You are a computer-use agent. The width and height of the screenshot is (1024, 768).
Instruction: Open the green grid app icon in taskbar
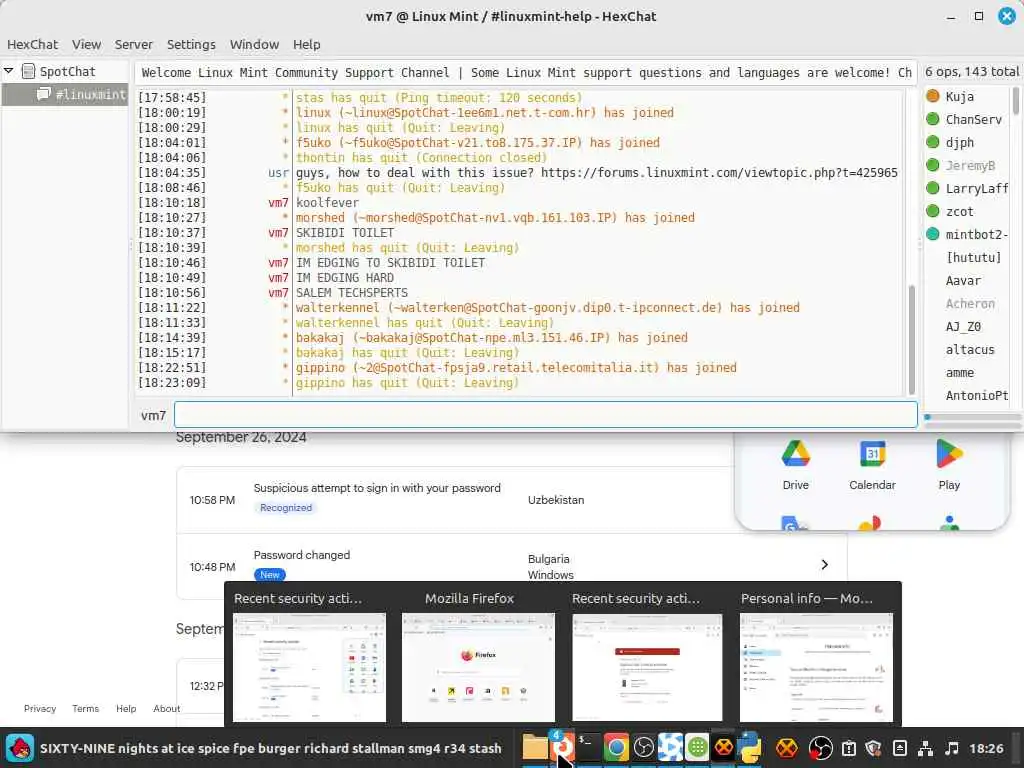point(697,748)
